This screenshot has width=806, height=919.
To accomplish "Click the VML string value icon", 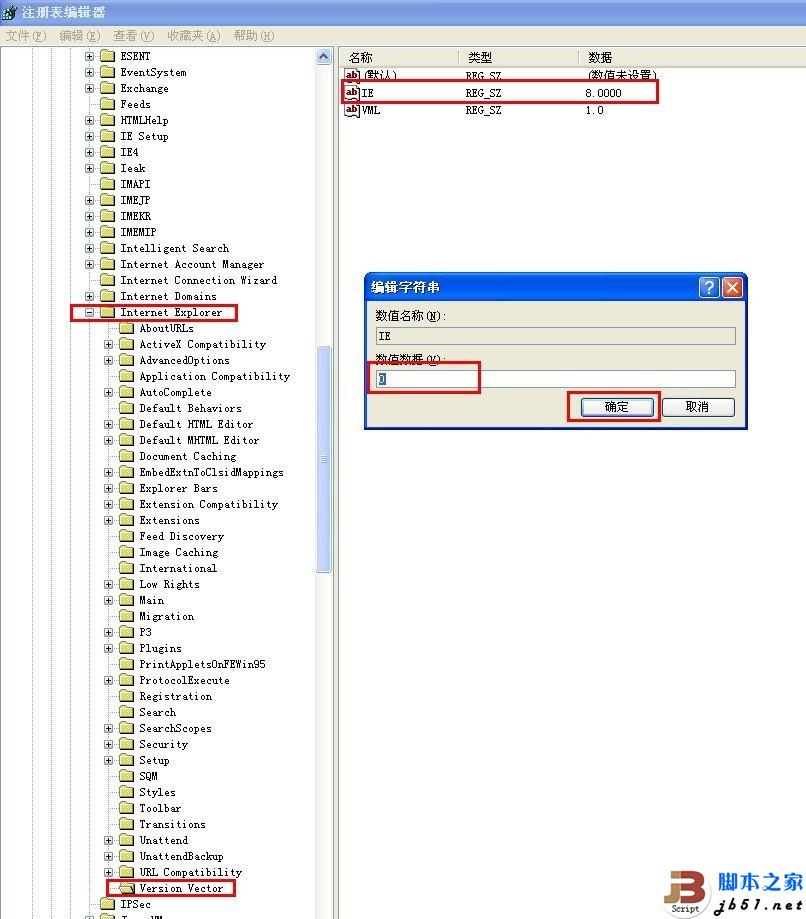I will pos(352,110).
